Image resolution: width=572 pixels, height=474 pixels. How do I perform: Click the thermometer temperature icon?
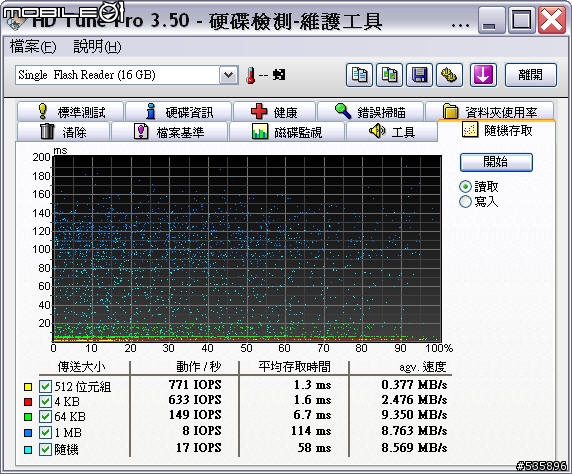pyautogui.click(x=251, y=75)
